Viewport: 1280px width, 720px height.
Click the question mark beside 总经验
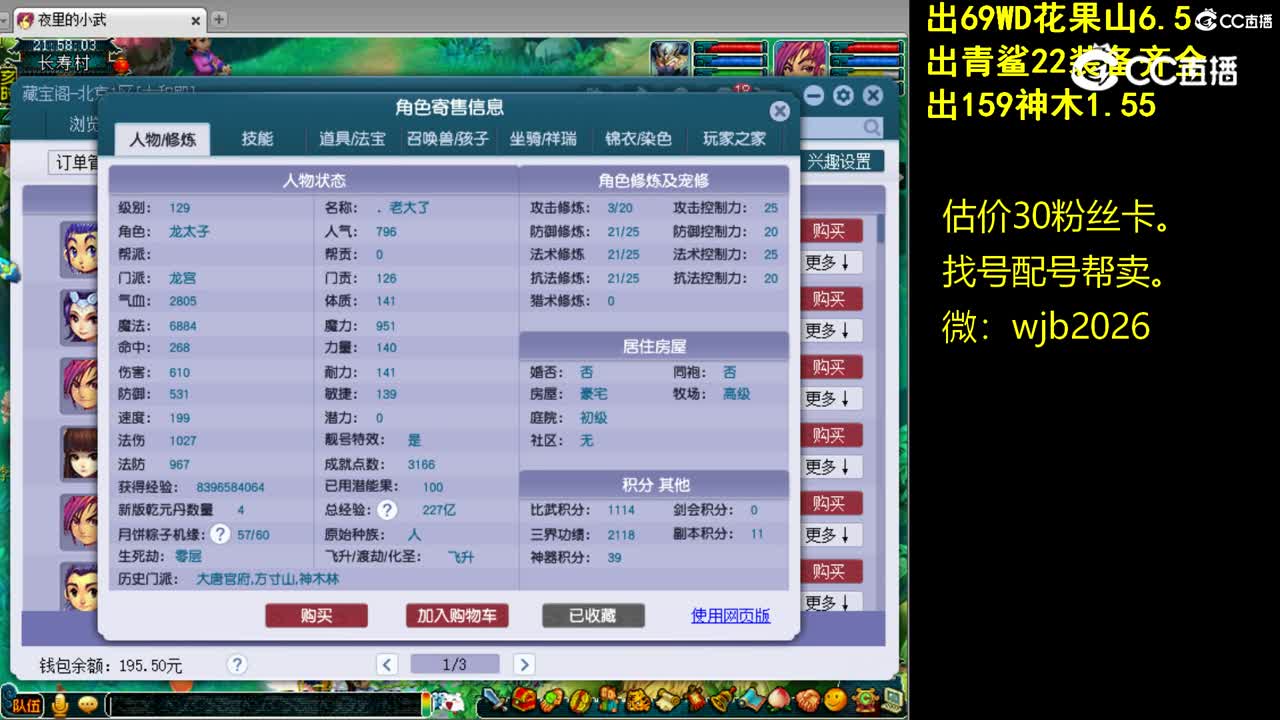point(389,510)
